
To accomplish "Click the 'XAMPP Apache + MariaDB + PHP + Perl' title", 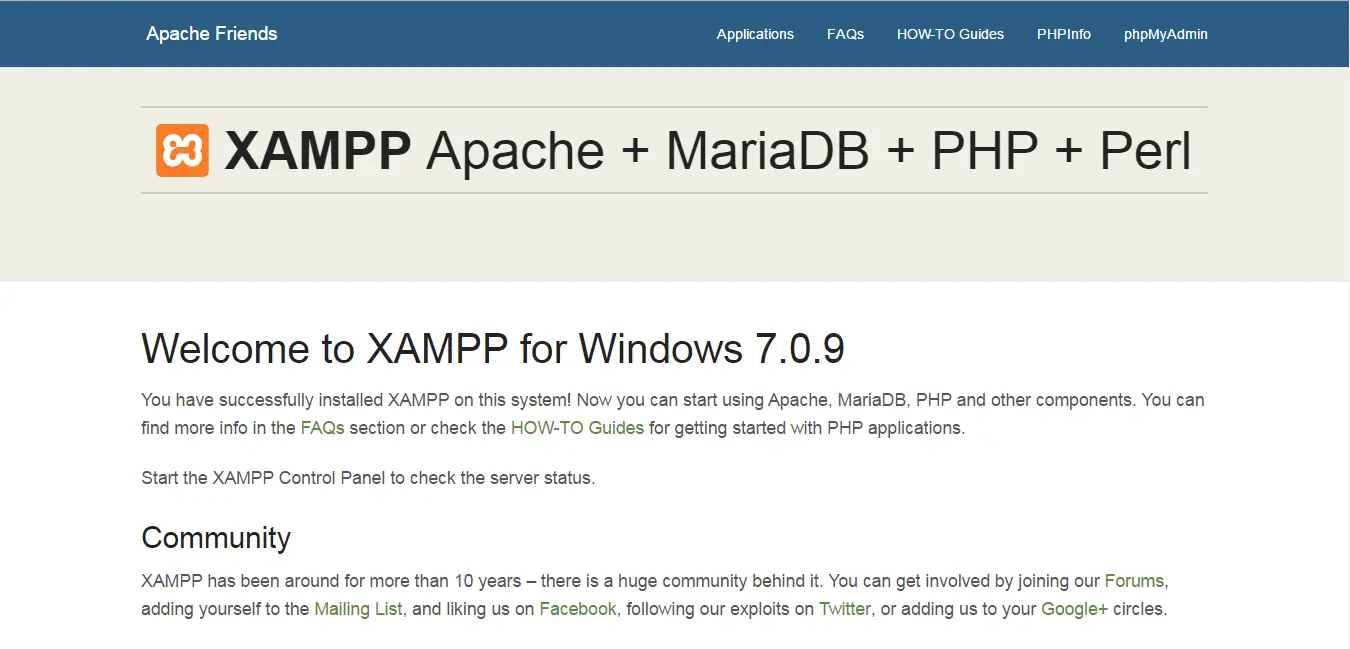I will tap(708, 151).
